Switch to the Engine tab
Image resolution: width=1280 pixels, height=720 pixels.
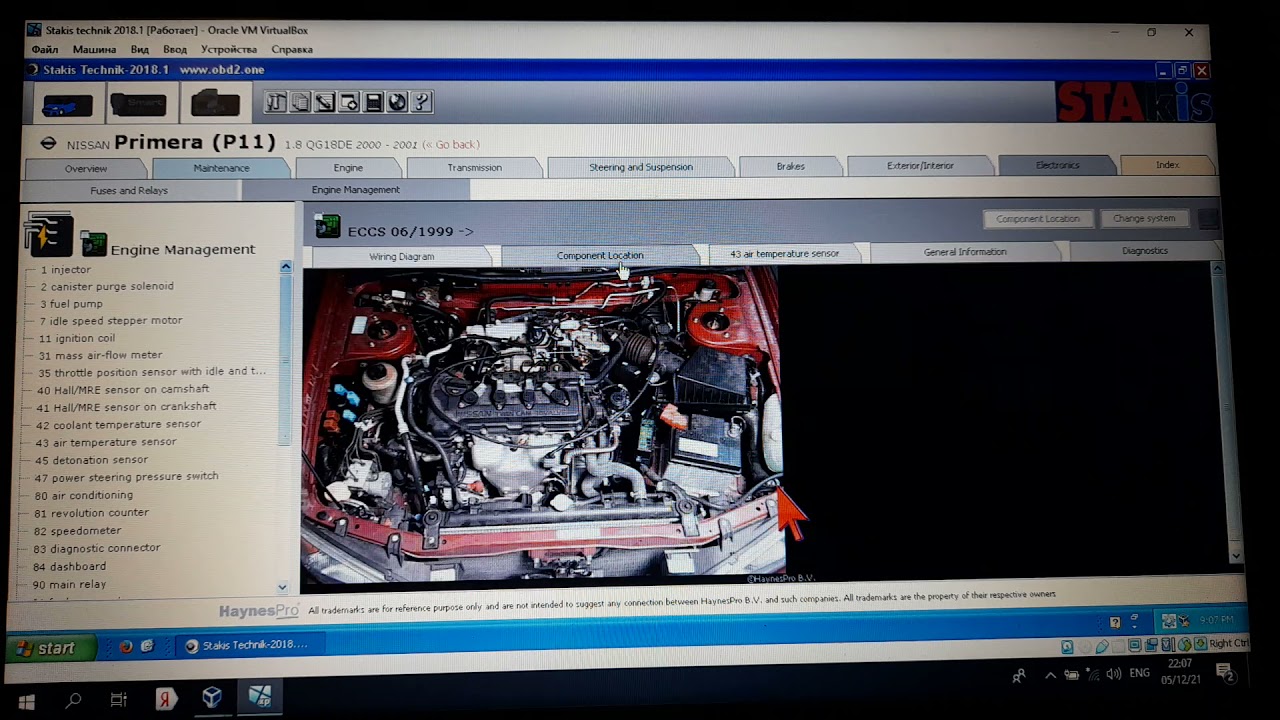(x=348, y=168)
